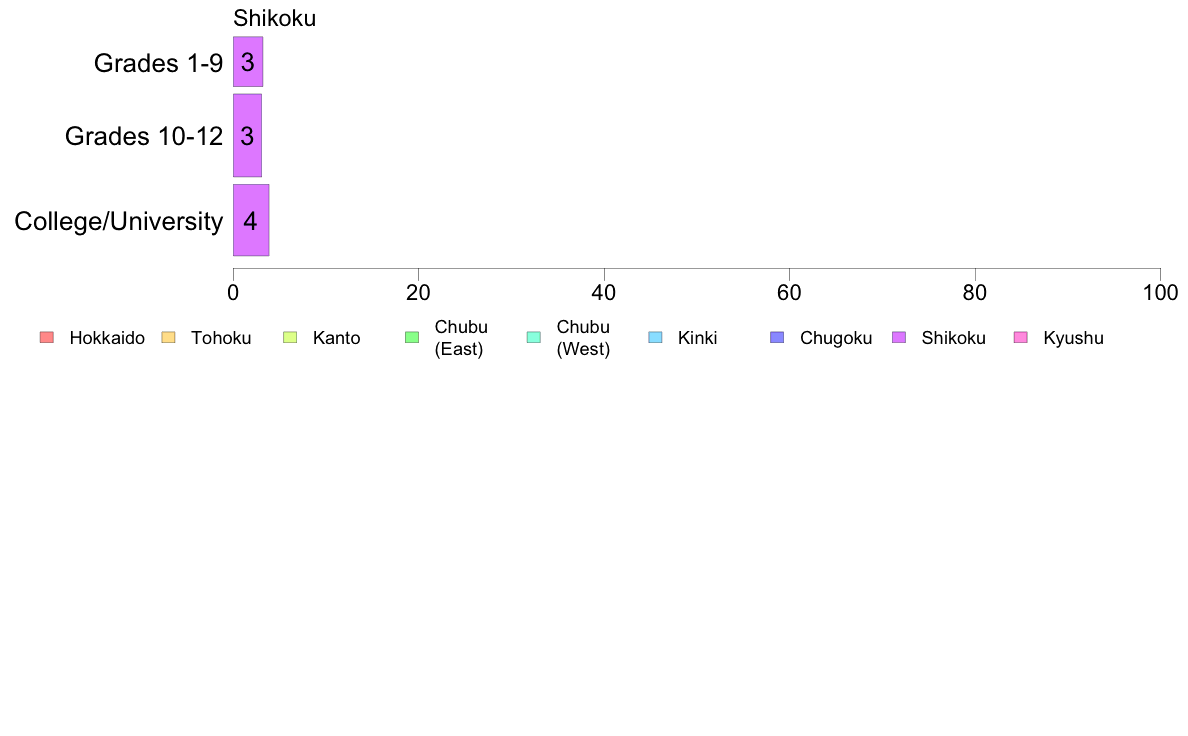Toggle the Hokkaido legend label
This screenshot has width=1188, height=736.
(x=107, y=338)
